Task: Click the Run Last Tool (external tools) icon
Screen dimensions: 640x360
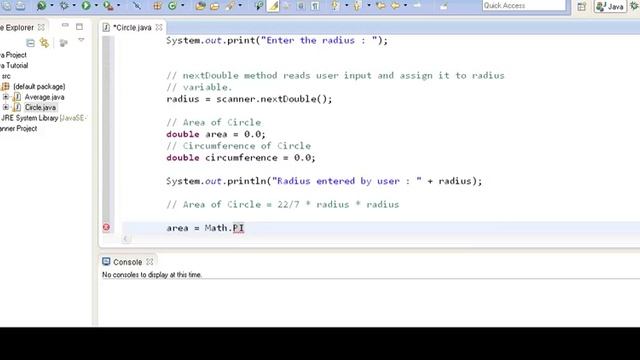Action: [x=108, y=5]
